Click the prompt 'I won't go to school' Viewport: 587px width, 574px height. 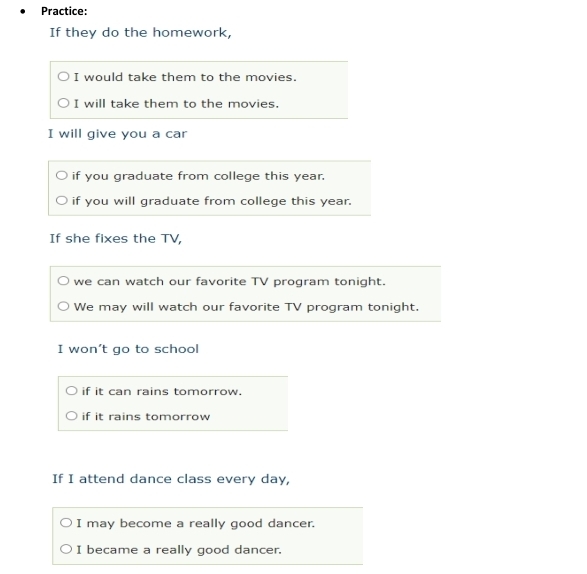click(x=128, y=349)
